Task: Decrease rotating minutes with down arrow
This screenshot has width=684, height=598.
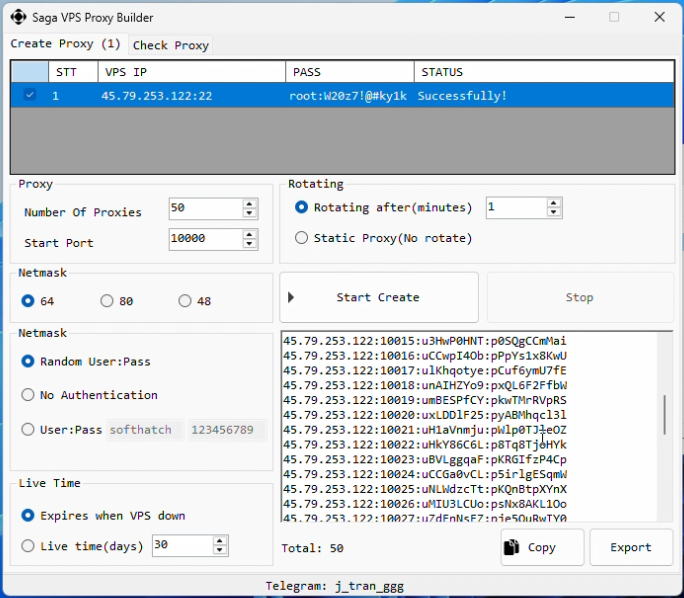Action: pos(553,212)
